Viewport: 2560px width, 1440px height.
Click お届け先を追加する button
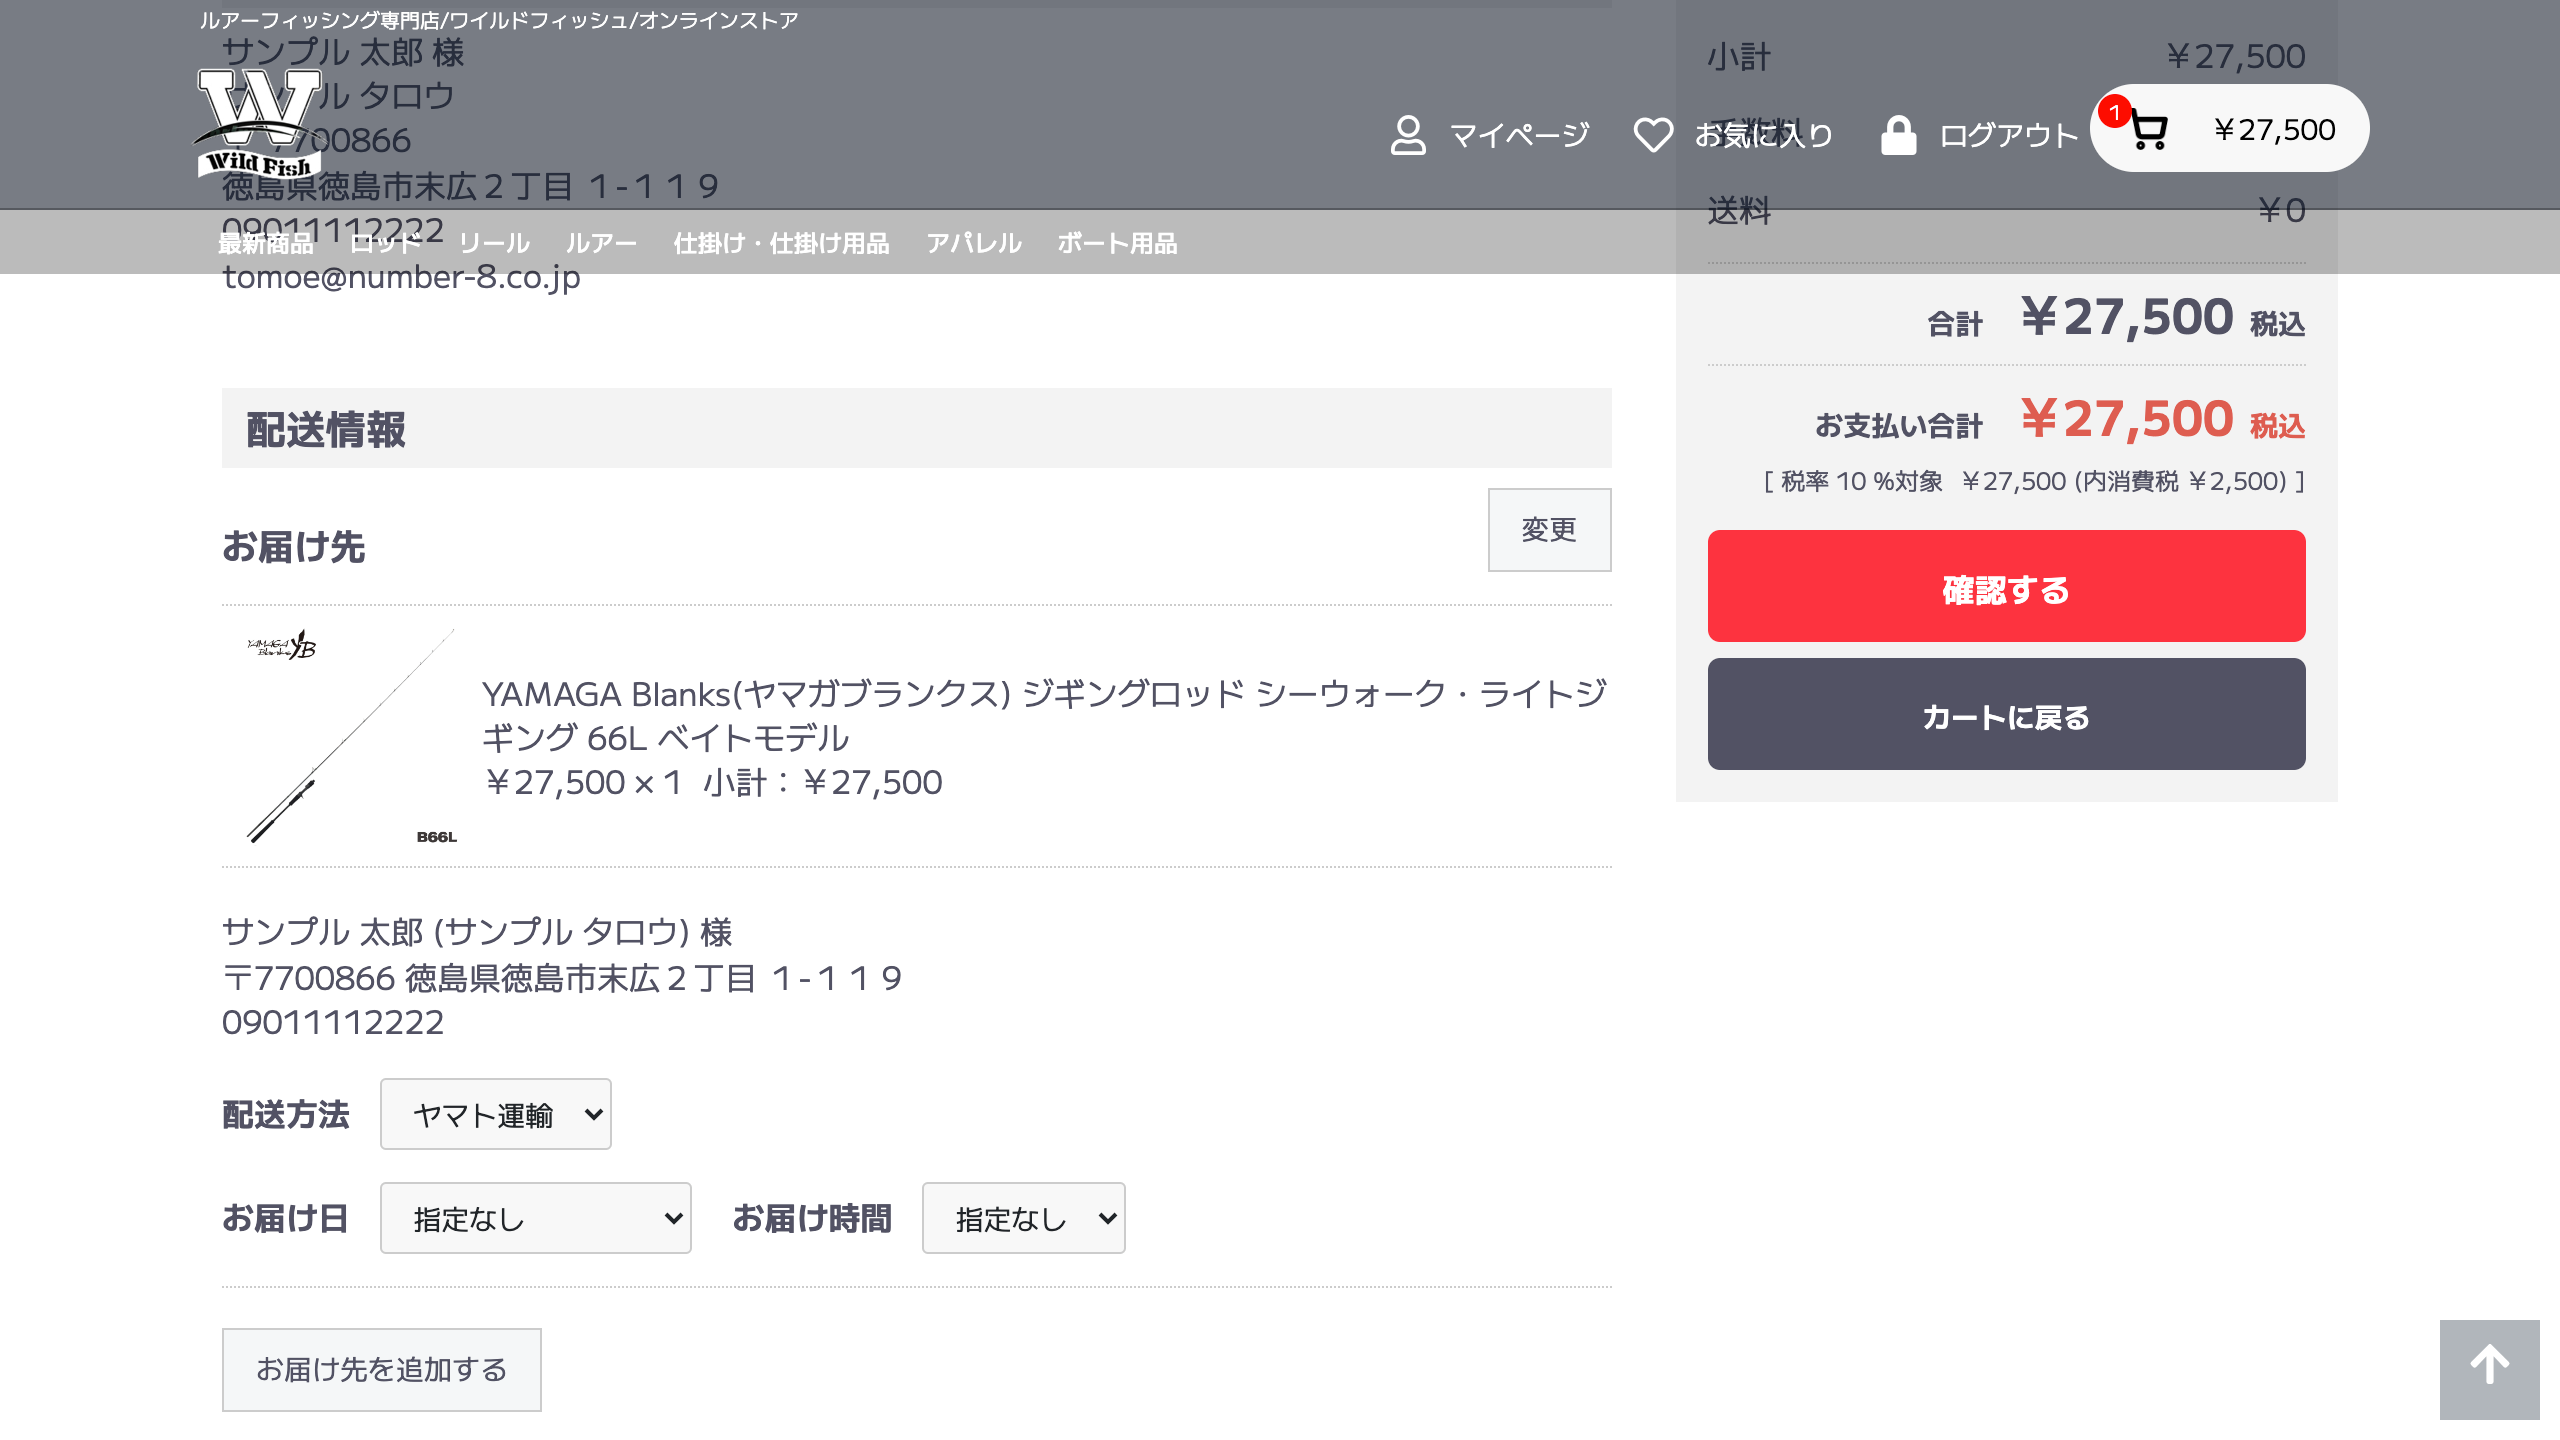click(x=381, y=1370)
